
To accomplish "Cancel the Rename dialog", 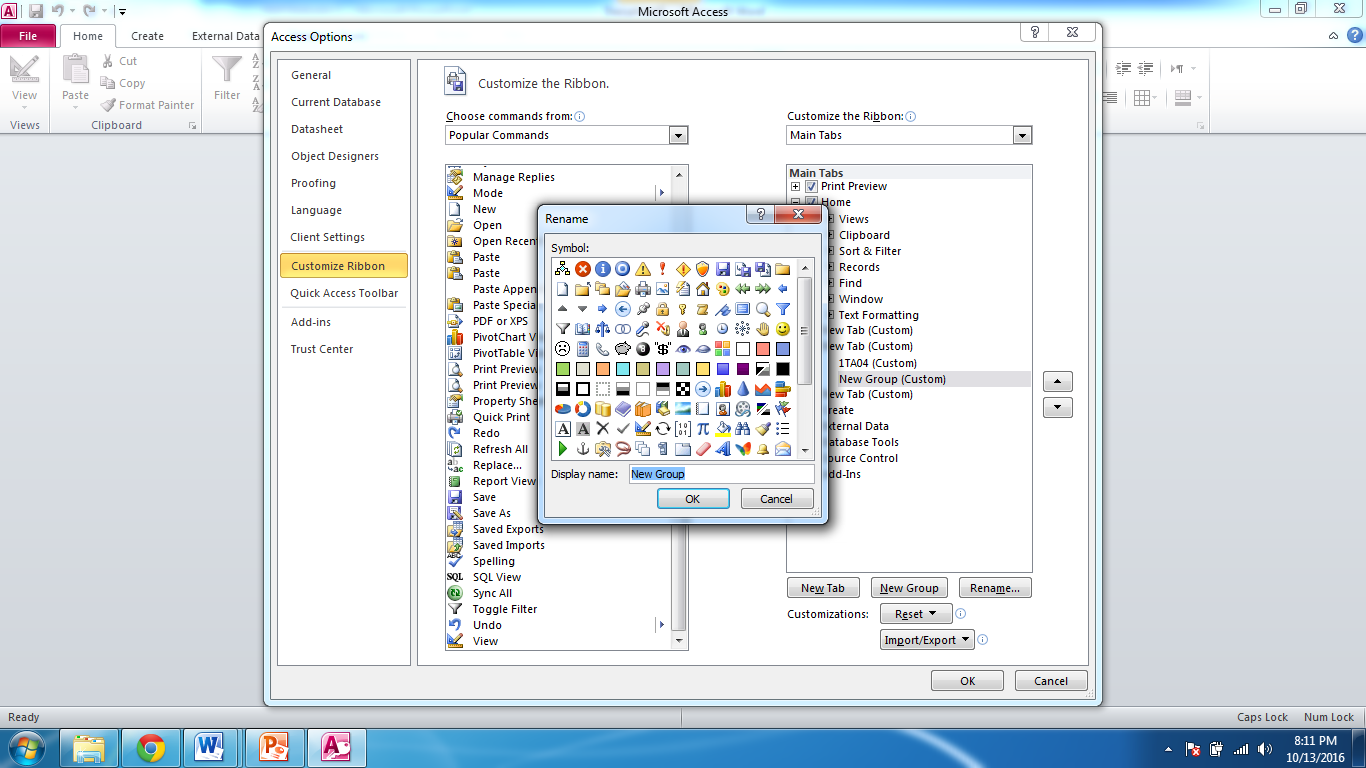I will click(776, 499).
